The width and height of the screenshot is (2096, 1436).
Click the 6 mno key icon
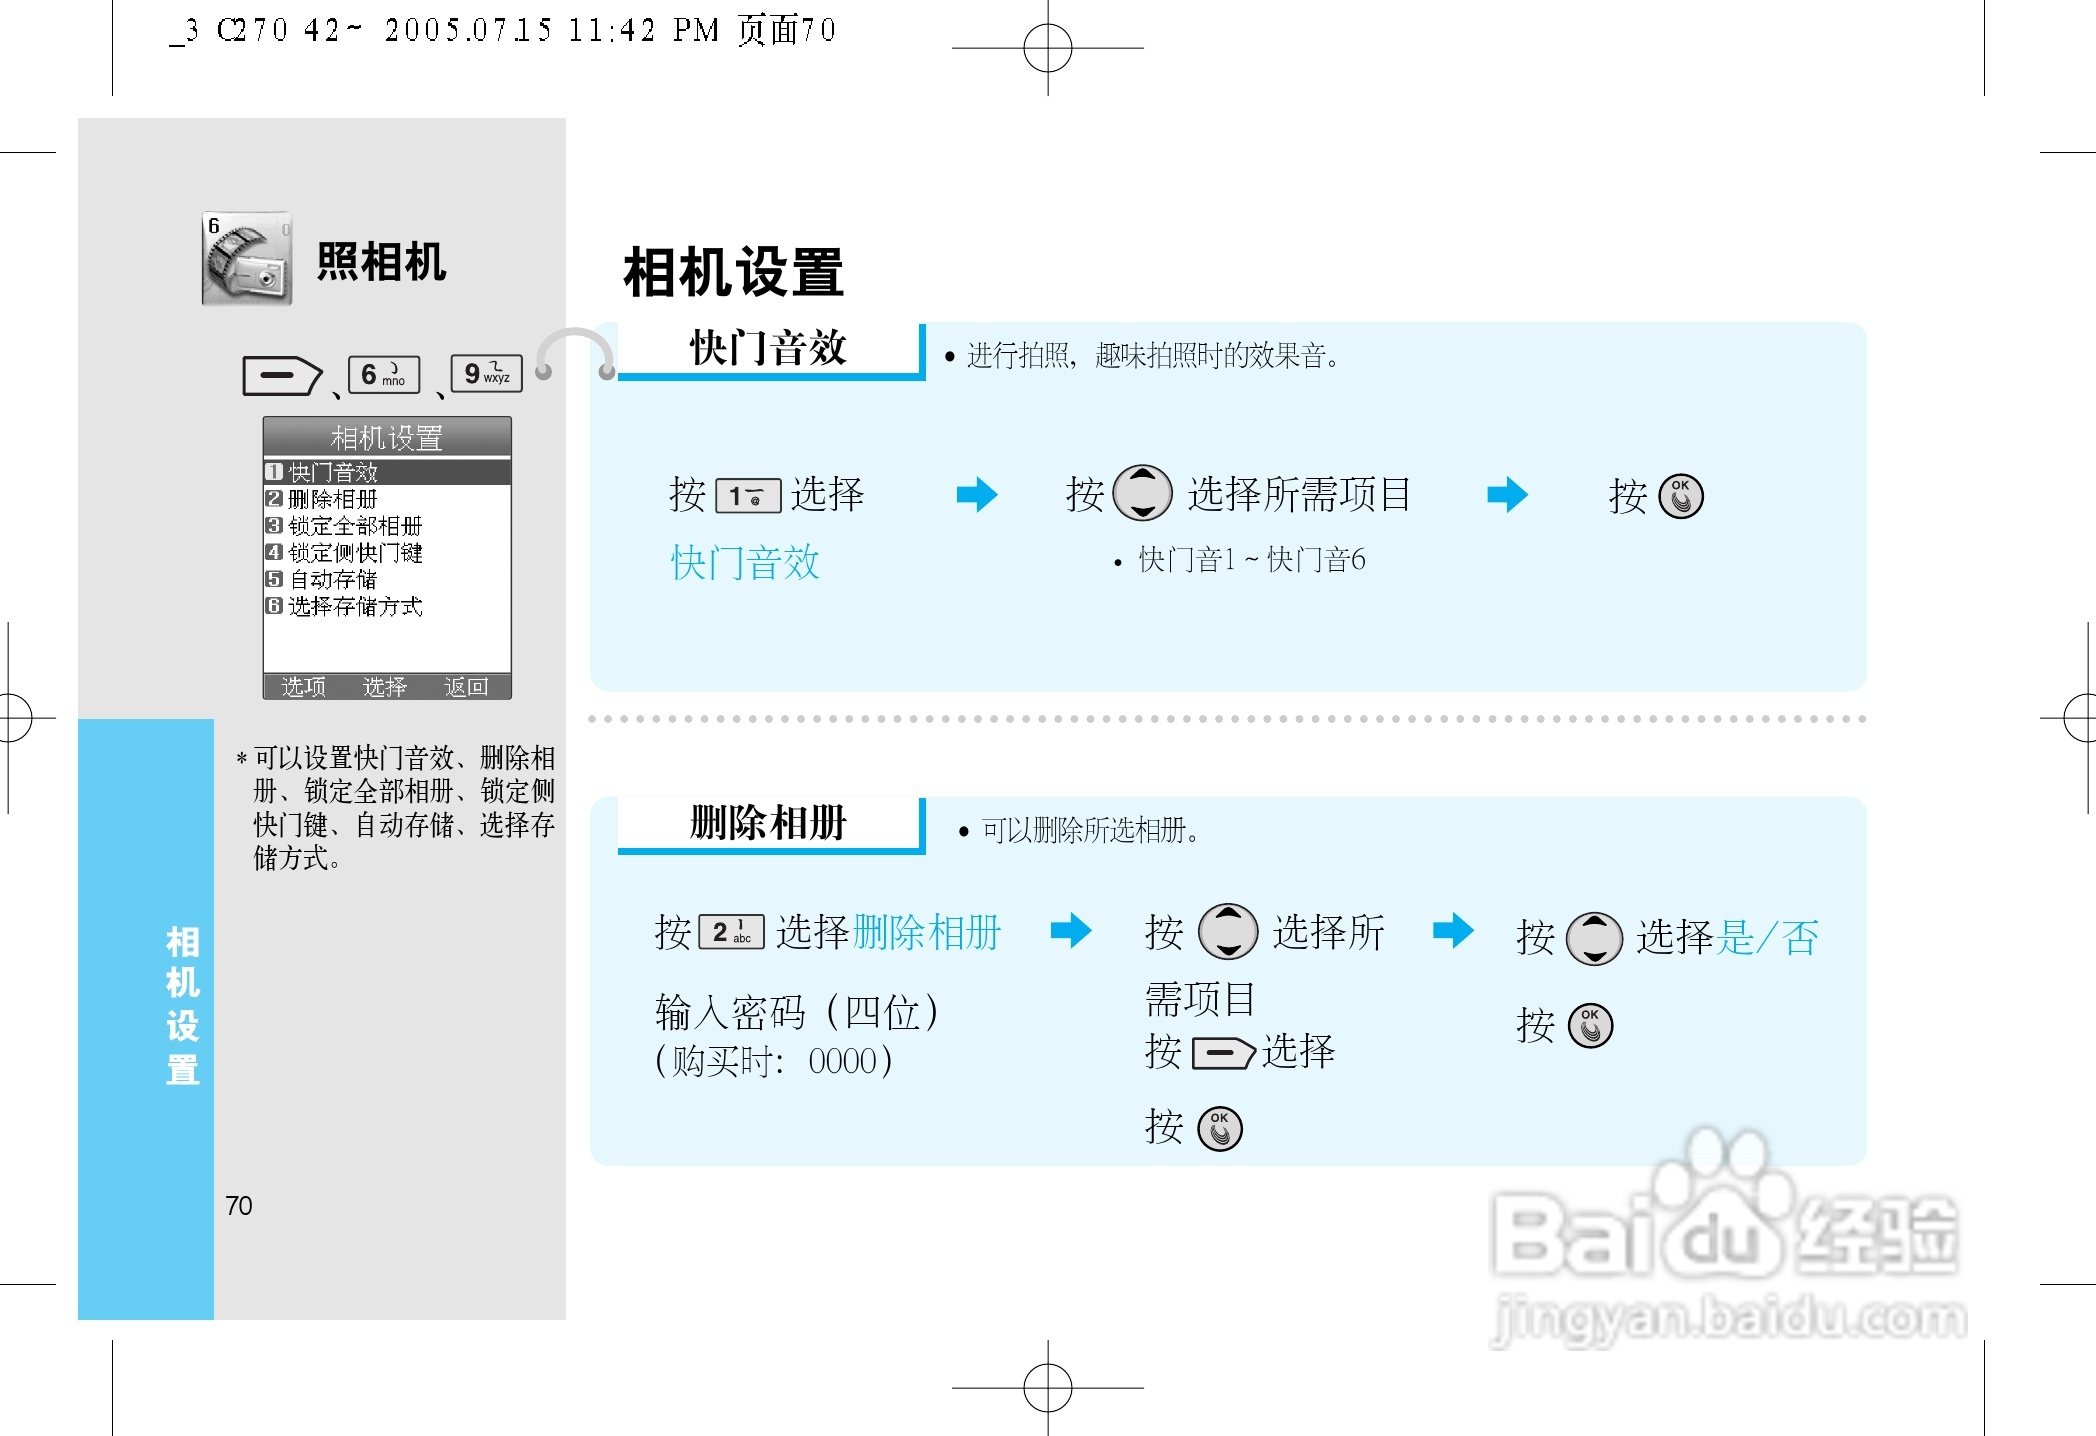pos(383,375)
